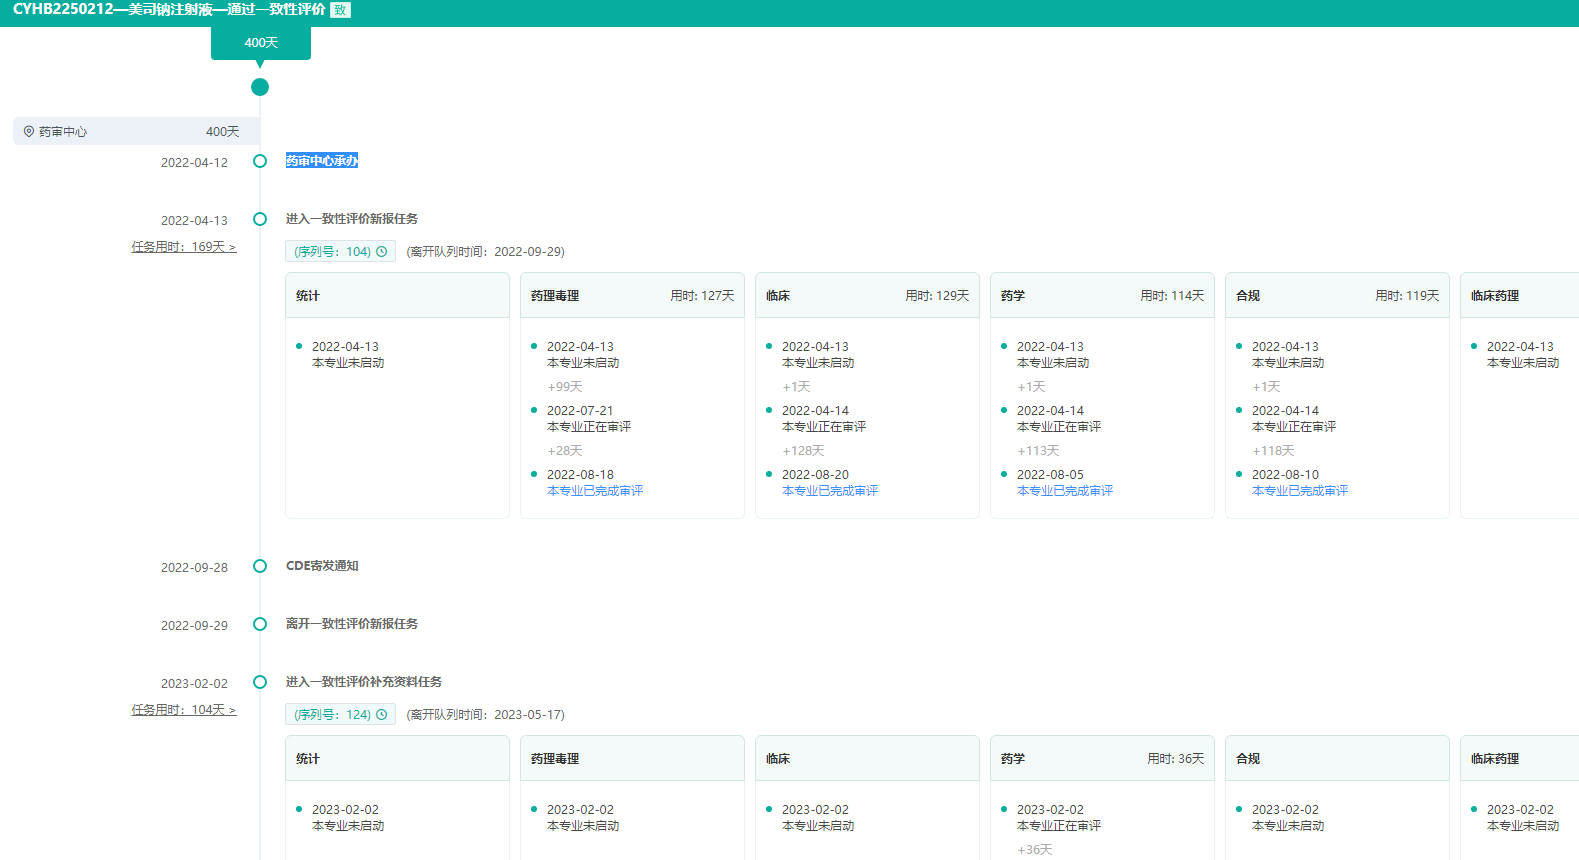This screenshot has width=1579, height=860.
Task: Click the 2022-09-29 timeline circle marker
Action: (x=260, y=624)
